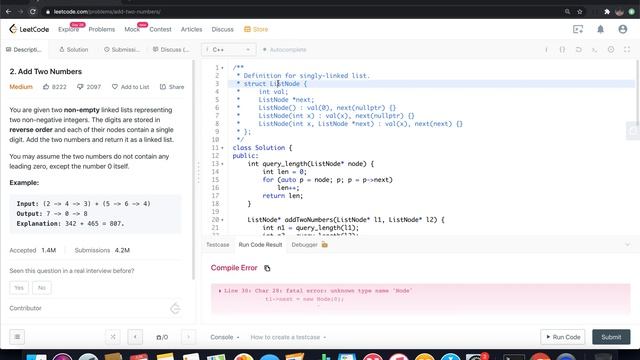The width and height of the screenshot is (640, 360).
Task: Open notifications bell
Action: (x=600, y=29)
